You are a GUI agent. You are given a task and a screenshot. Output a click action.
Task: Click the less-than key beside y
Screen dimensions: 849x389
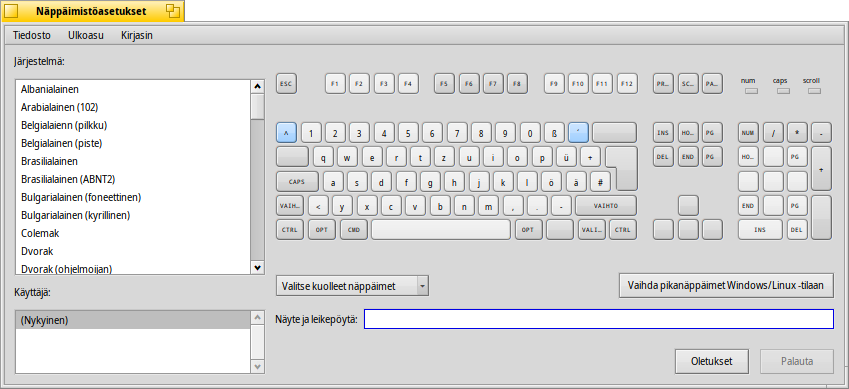click(x=318, y=206)
